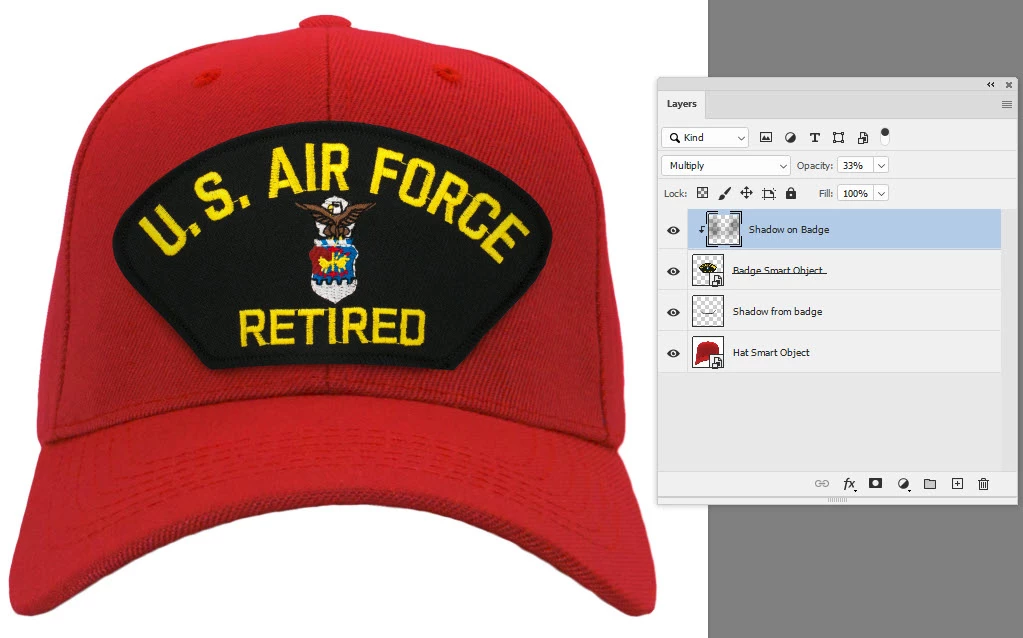The image size is (1023, 638).
Task: Select Shadow from badge layer thumbnail
Action: [x=708, y=311]
